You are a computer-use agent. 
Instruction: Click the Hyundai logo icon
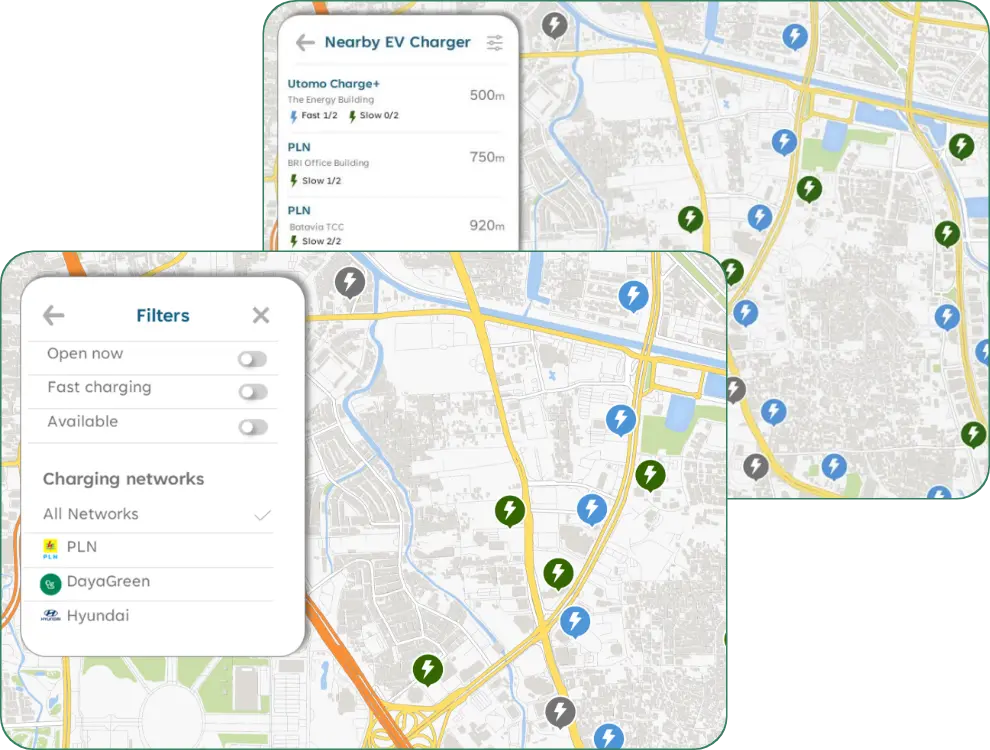[51, 616]
